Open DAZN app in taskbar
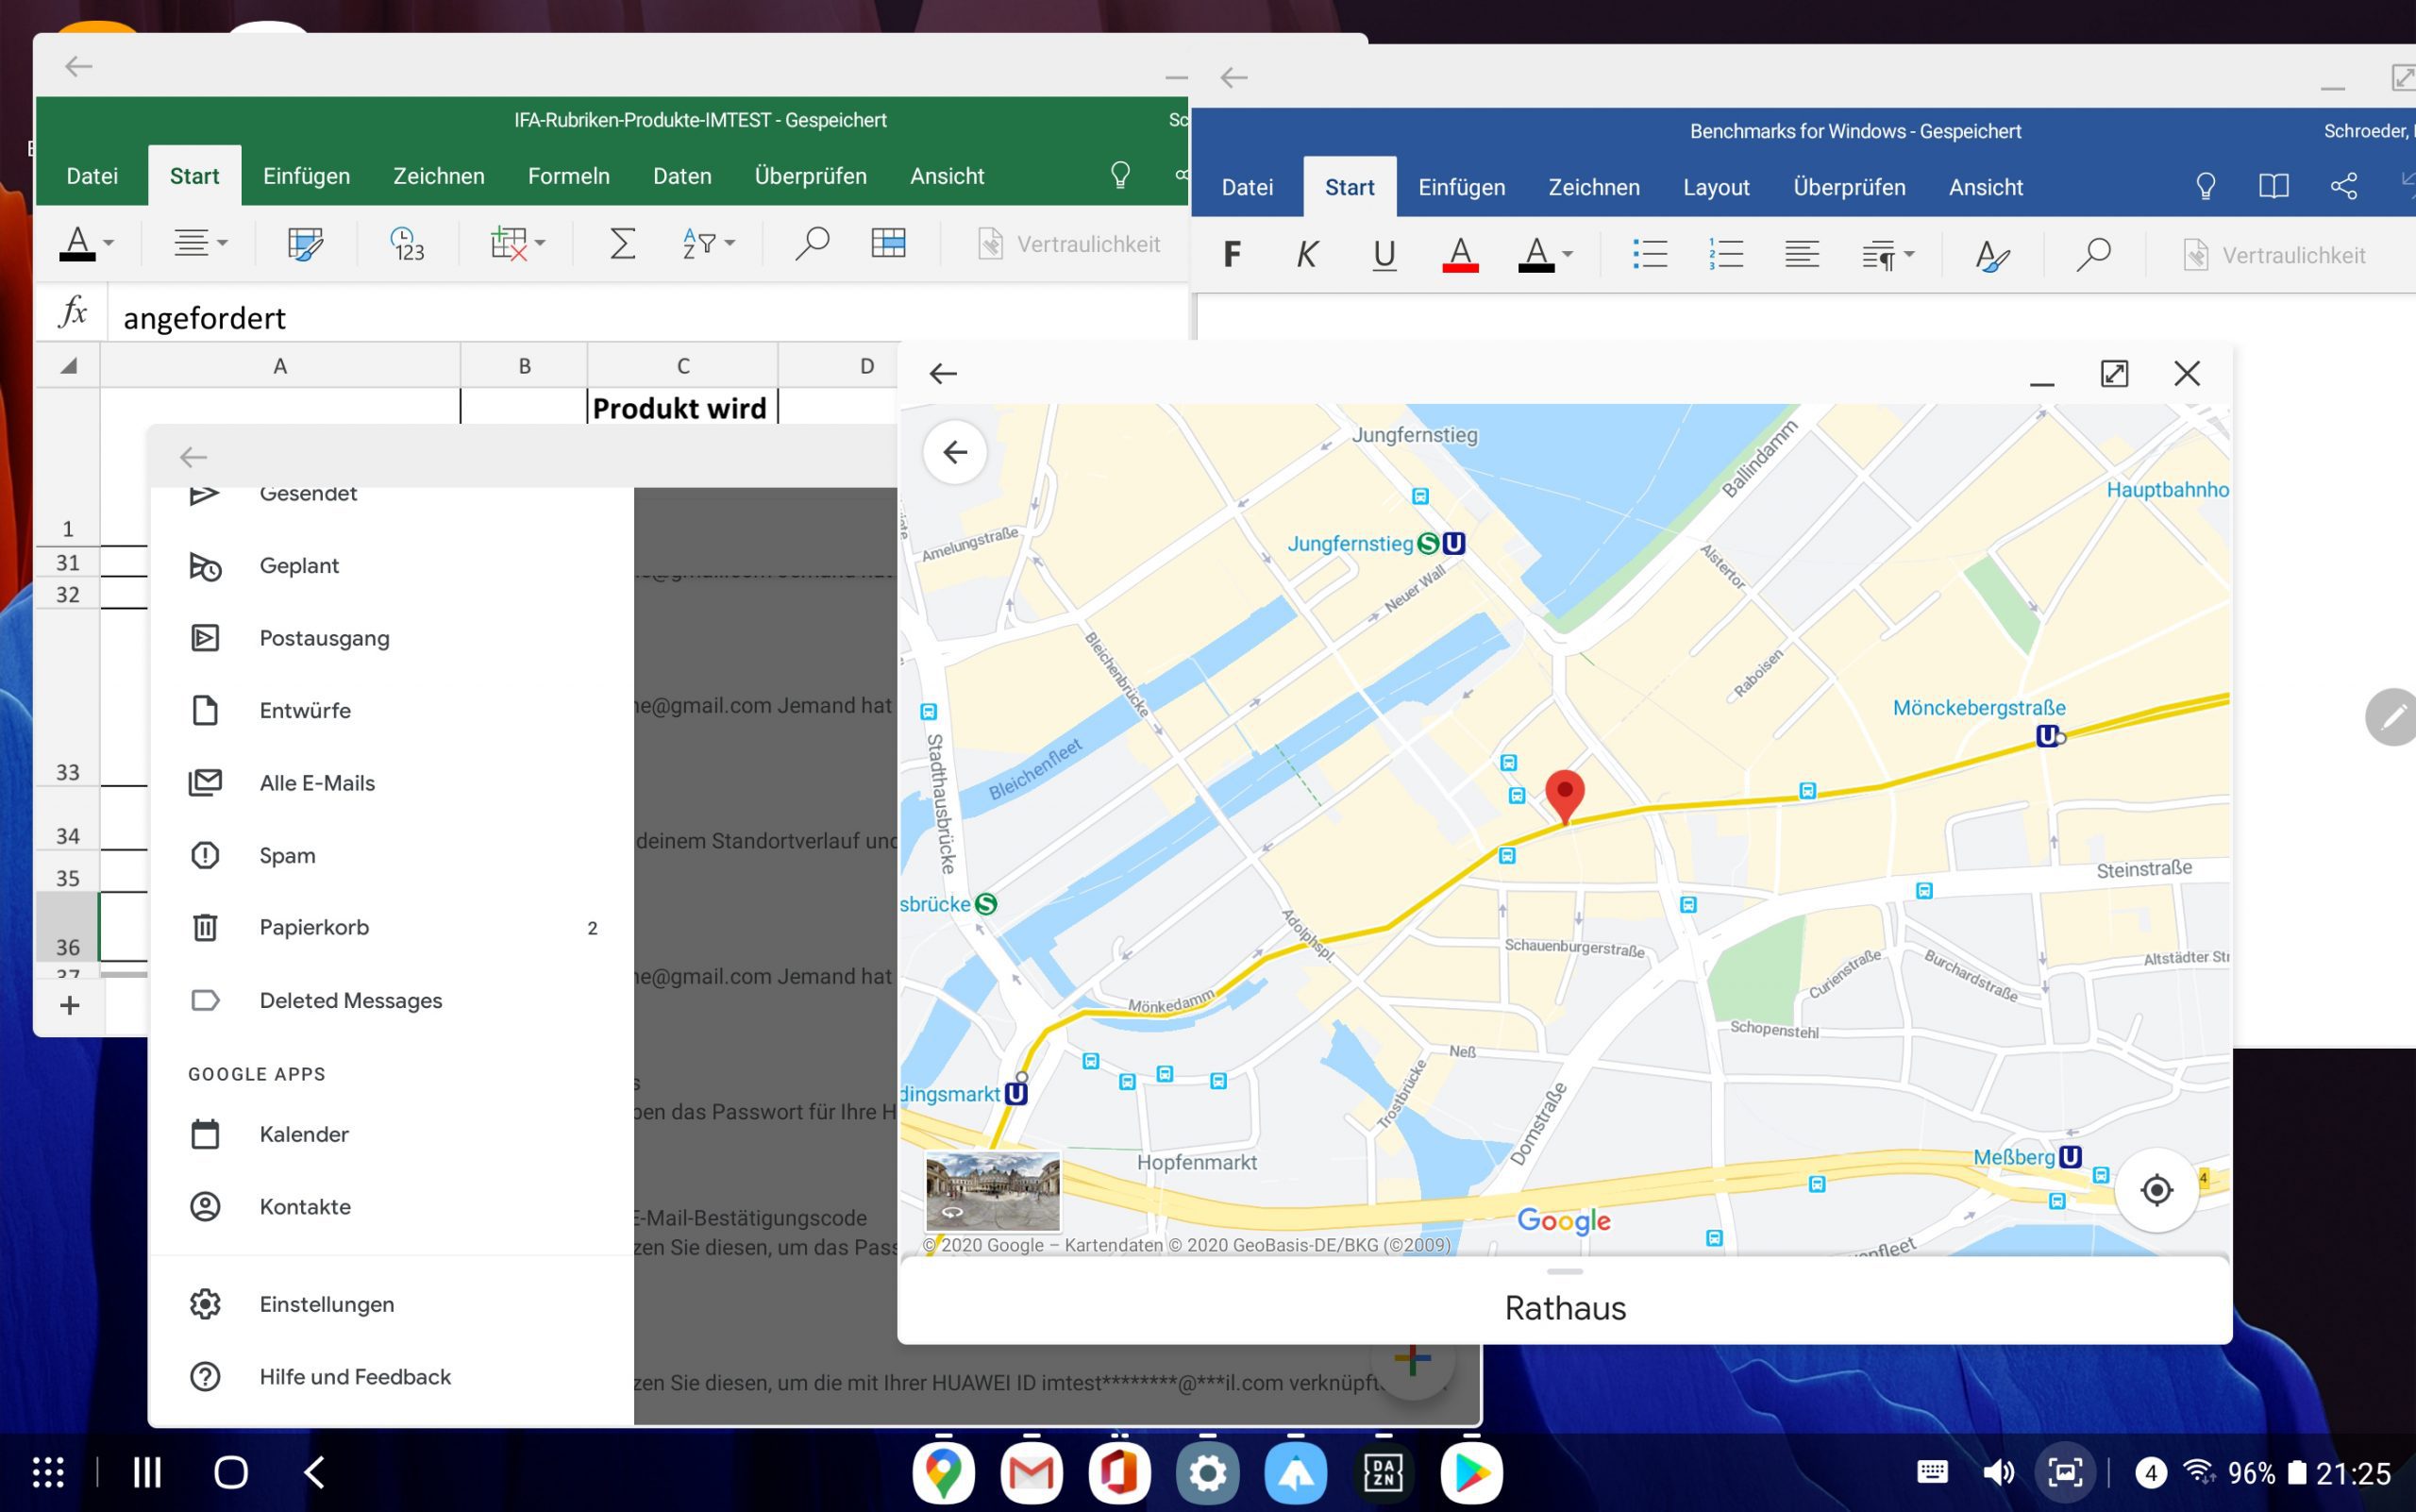 tap(1383, 1472)
